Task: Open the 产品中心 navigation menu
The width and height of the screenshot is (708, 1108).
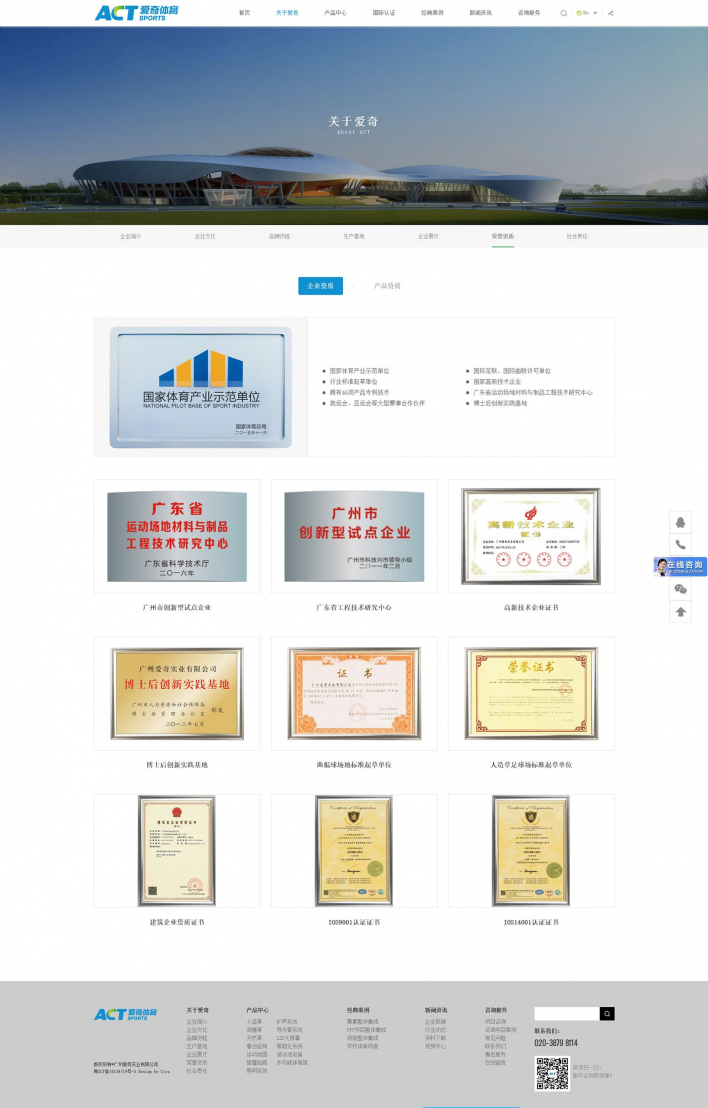Action: 335,13
